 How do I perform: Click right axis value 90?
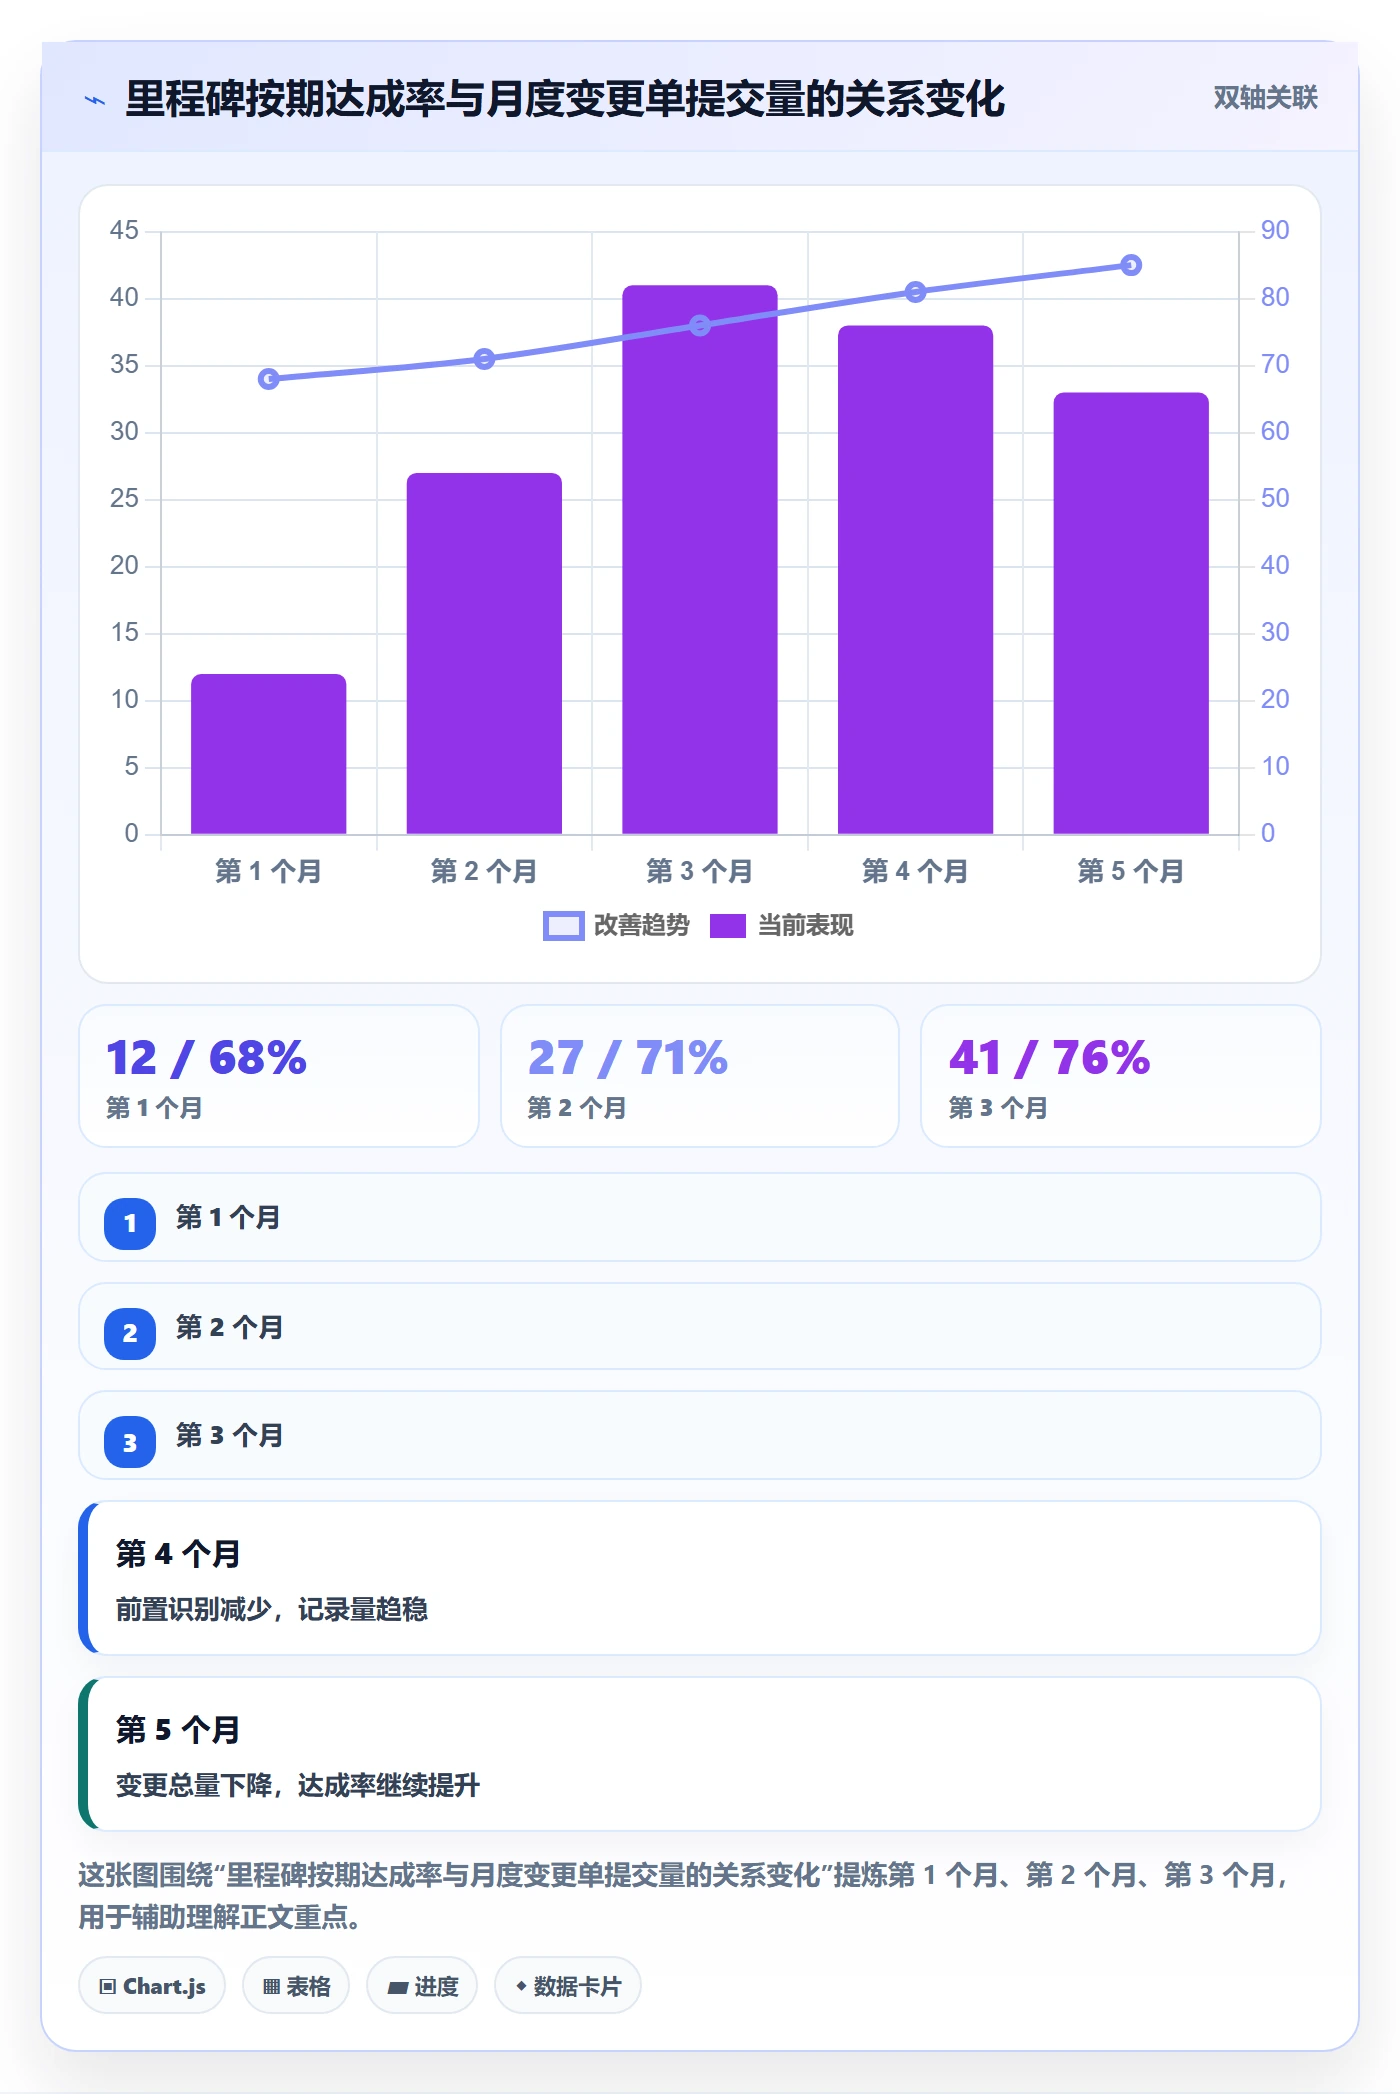click(1275, 230)
